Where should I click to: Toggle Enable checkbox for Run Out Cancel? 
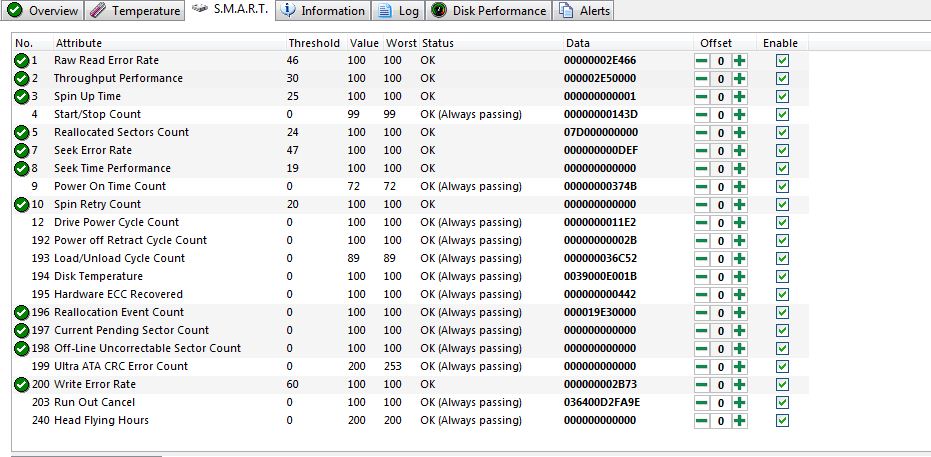pos(782,403)
